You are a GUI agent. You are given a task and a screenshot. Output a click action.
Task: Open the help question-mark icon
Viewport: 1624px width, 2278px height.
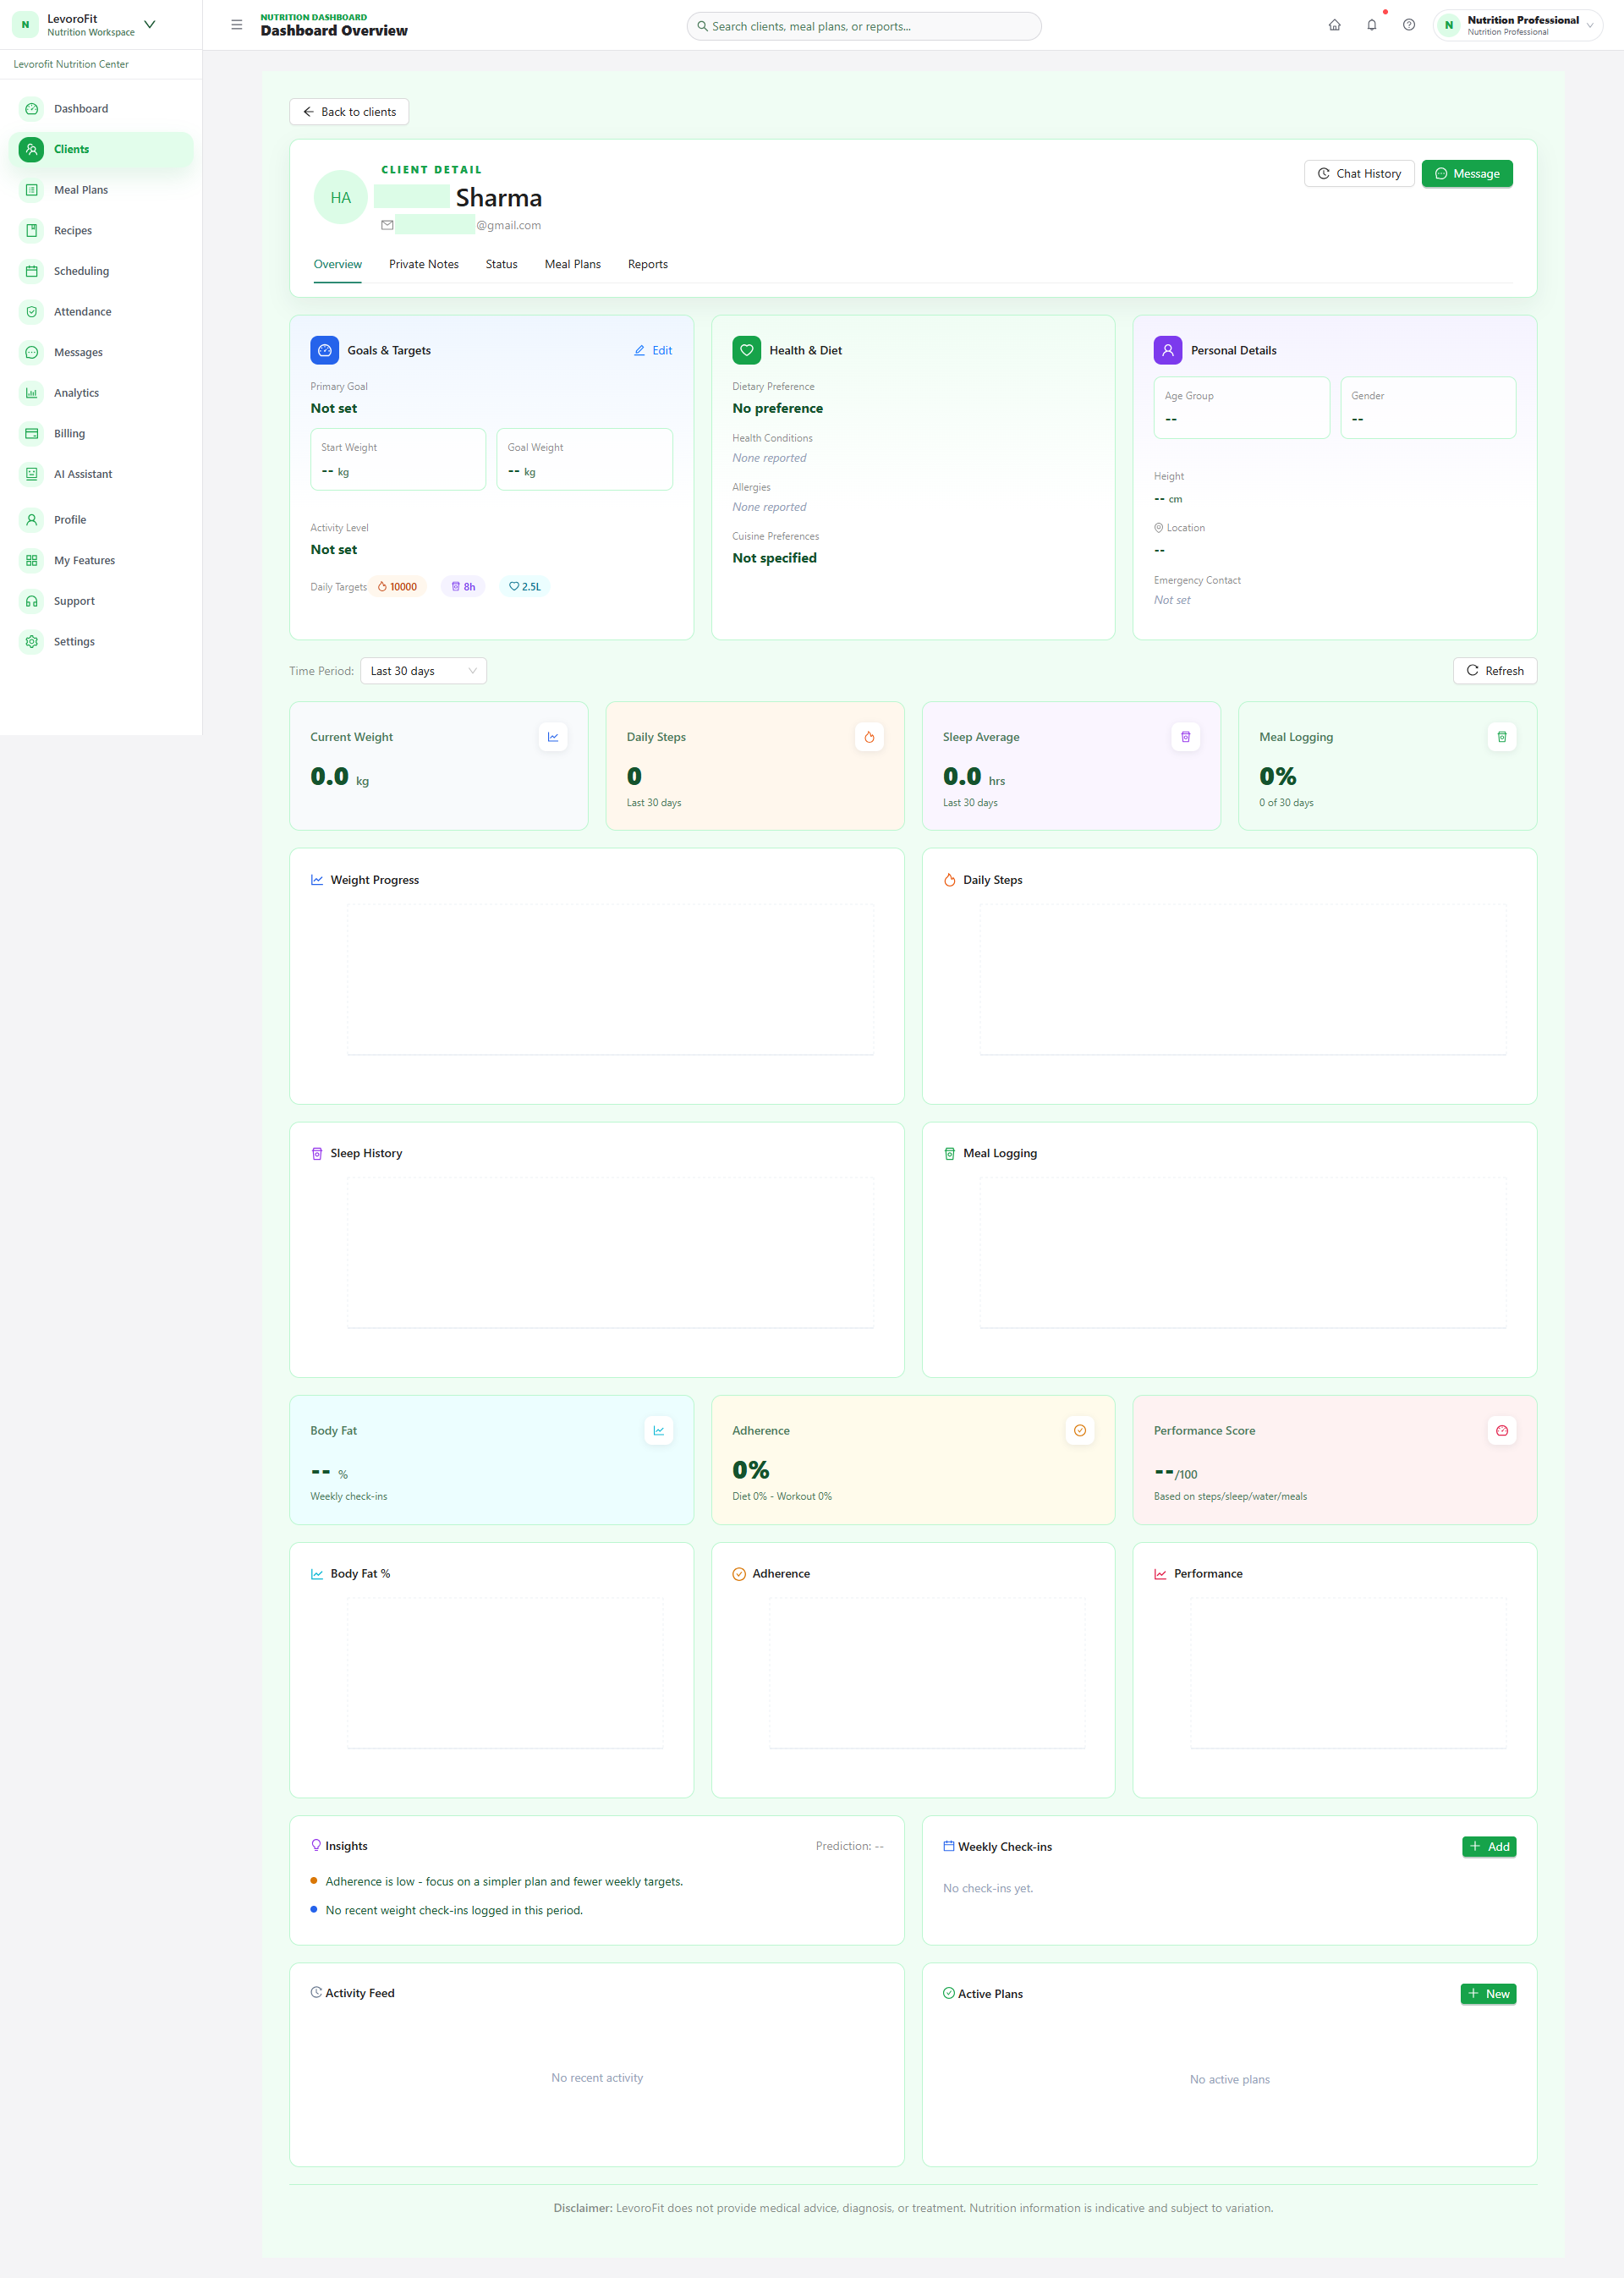(1409, 25)
